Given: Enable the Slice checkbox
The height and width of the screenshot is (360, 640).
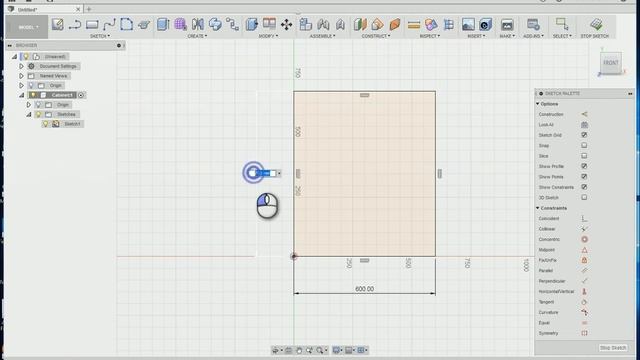Looking at the screenshot, I should click(584, 156).
